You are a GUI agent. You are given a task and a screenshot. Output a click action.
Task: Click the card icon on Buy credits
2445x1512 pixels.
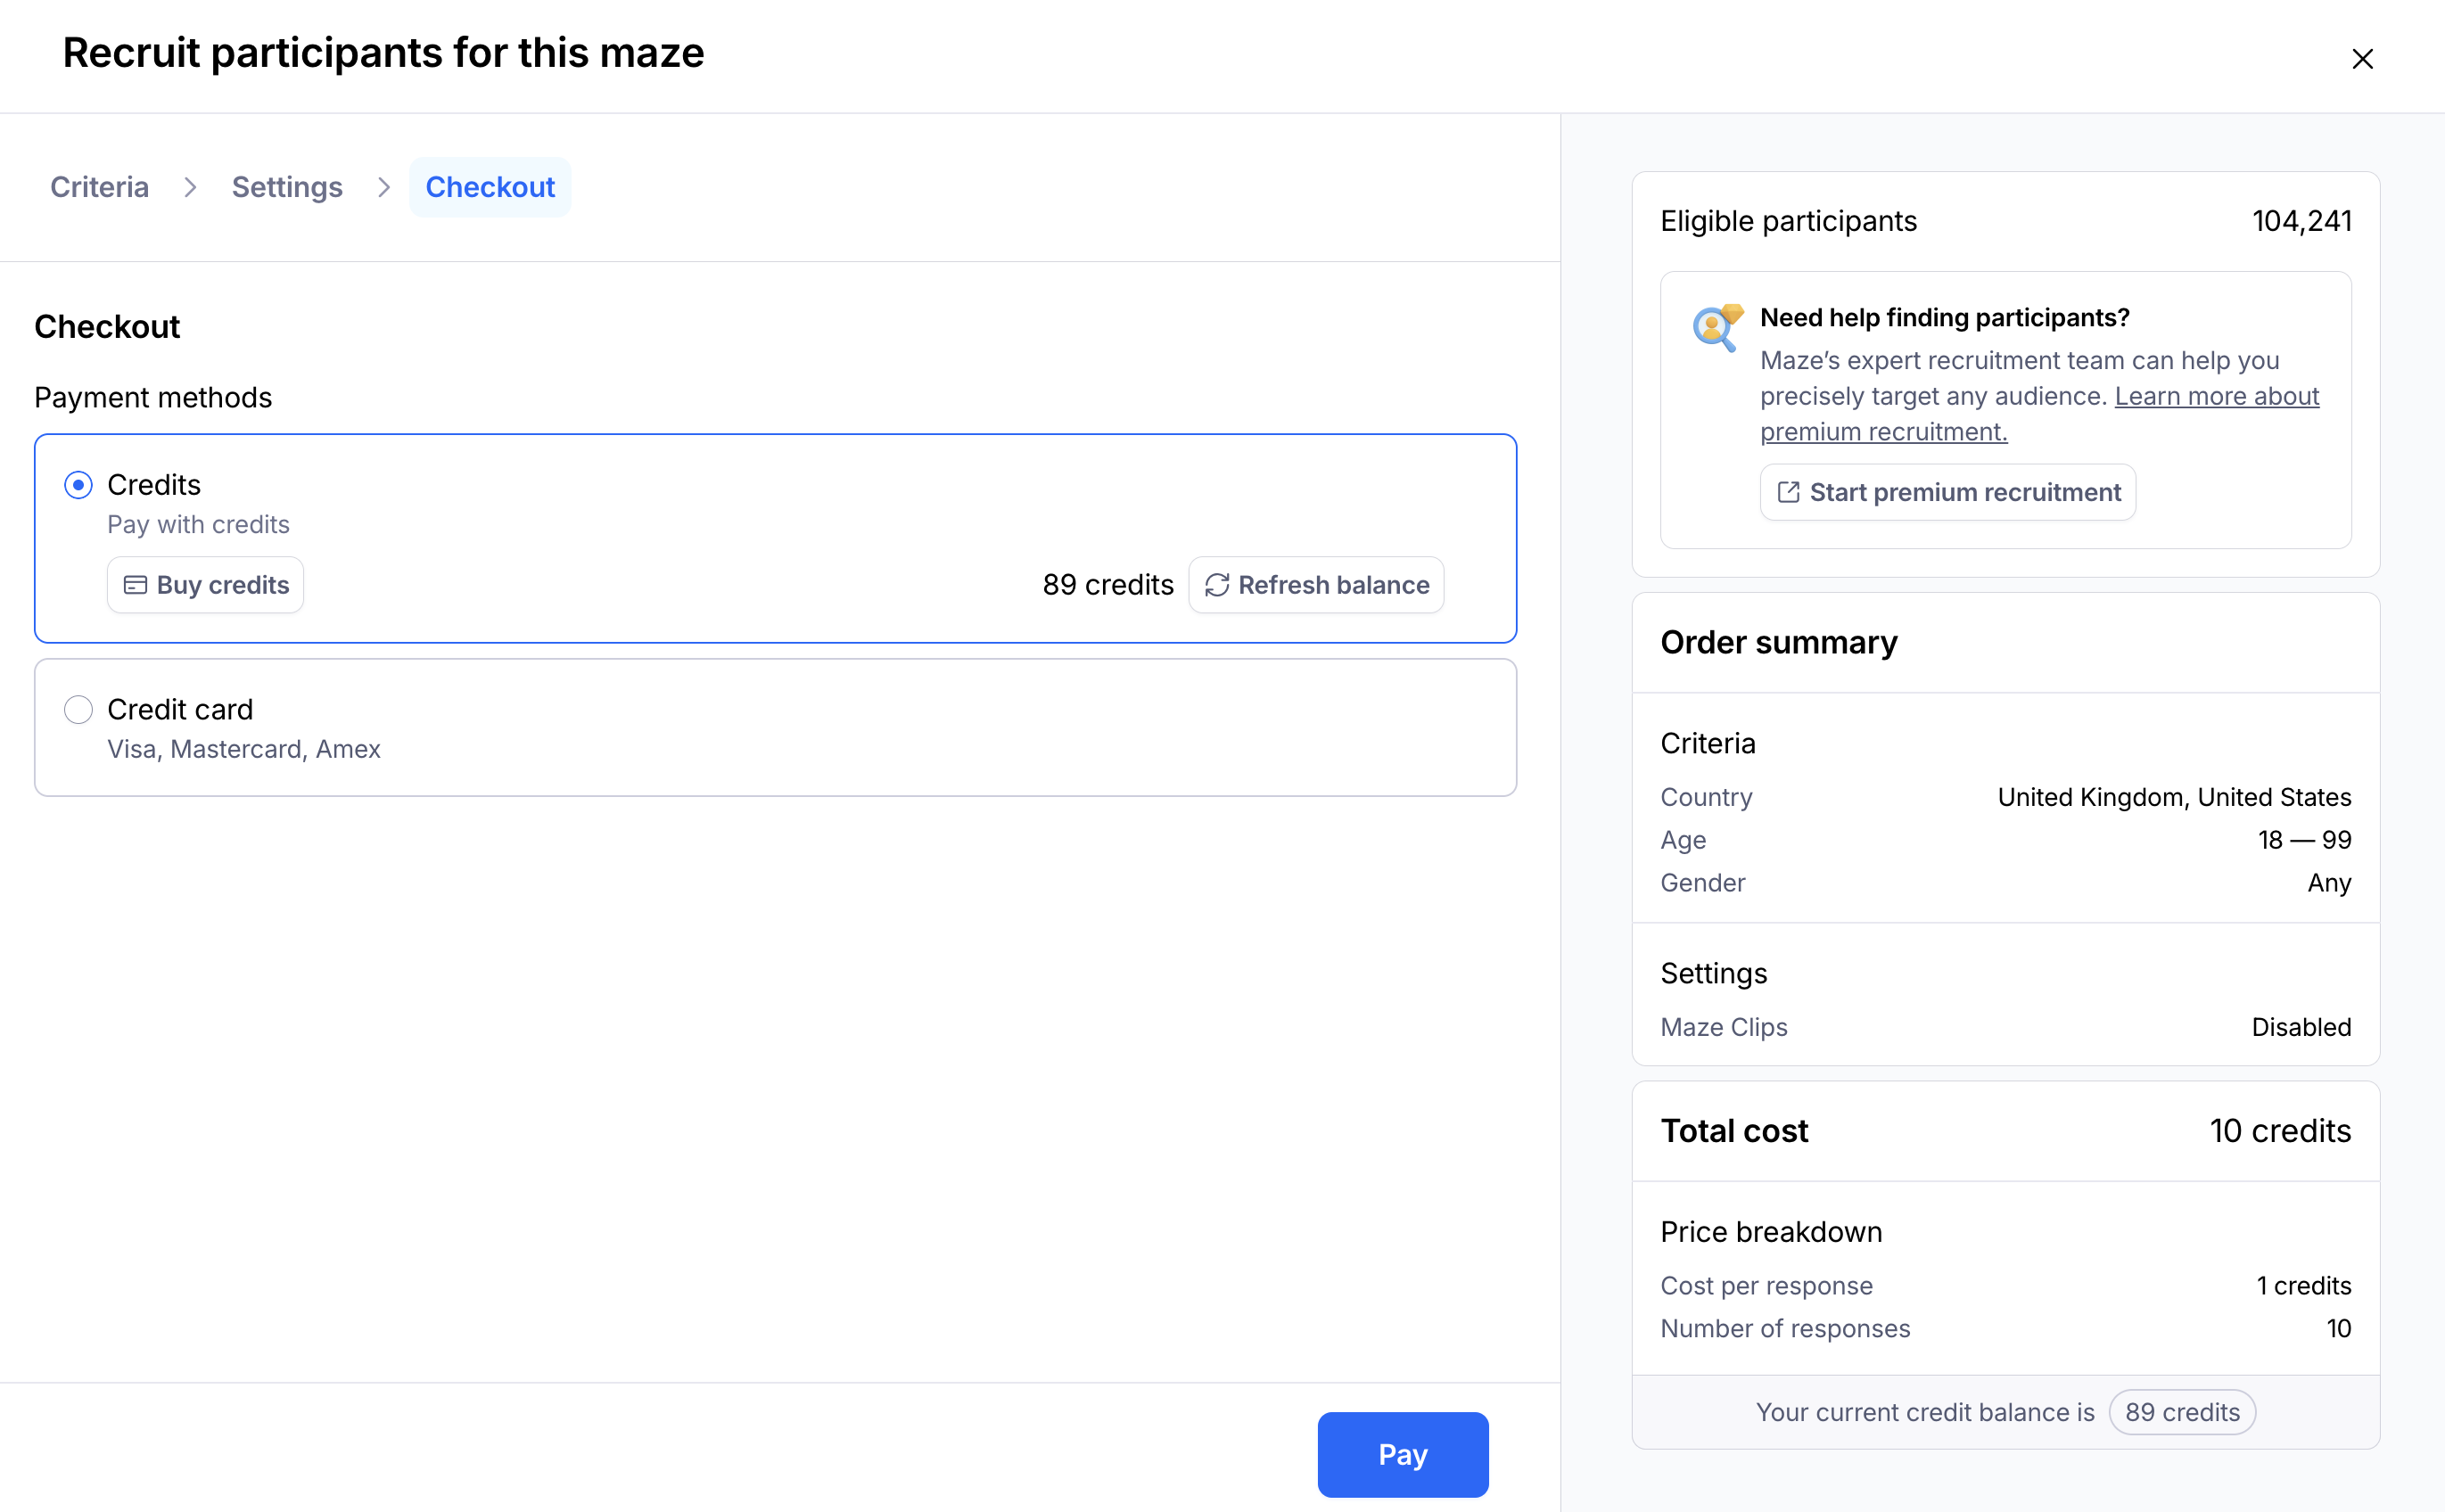tap(135, 585)
